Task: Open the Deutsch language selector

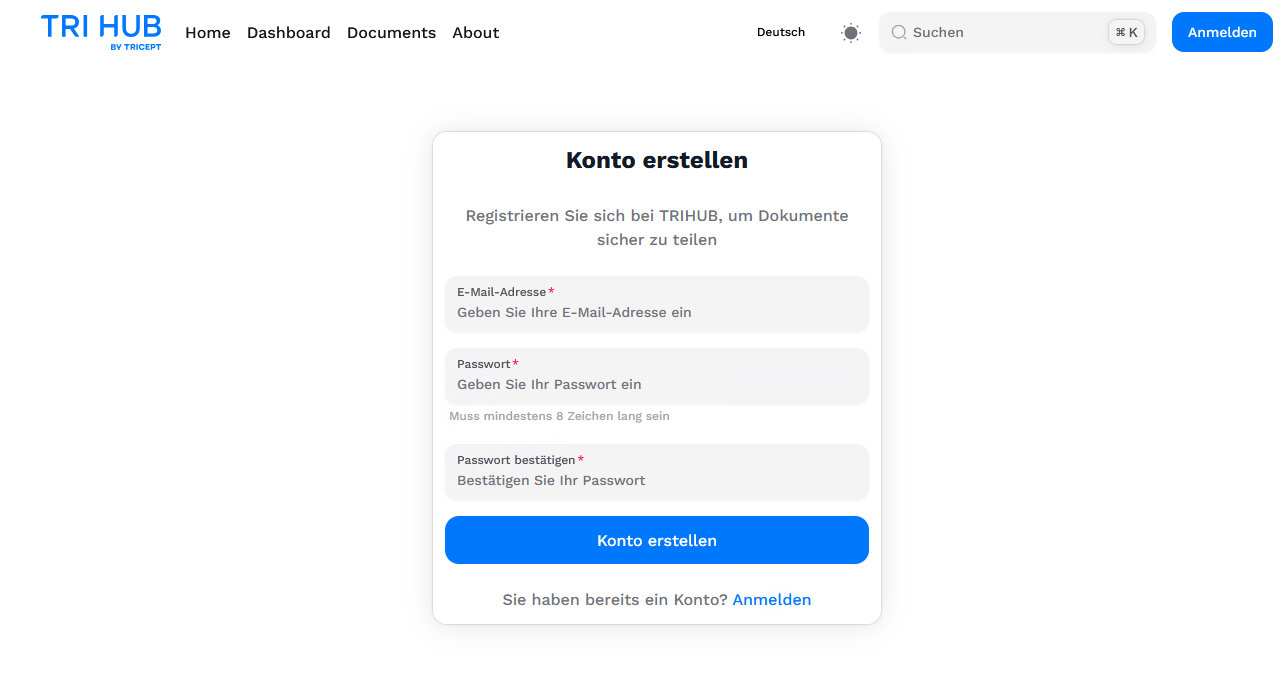Action: click(x=781, y=32)
